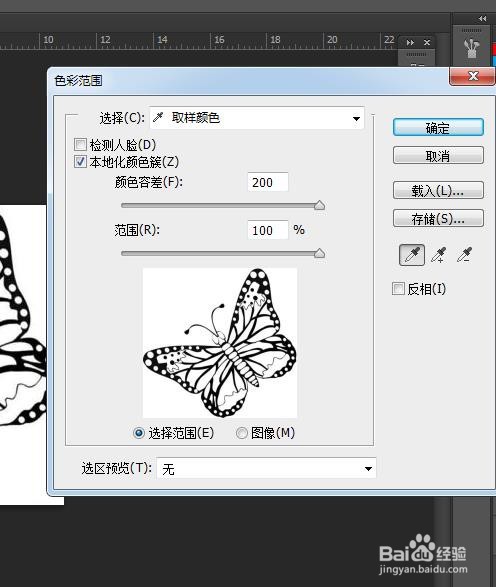Select the 选择范围(E) radio button

139,433
